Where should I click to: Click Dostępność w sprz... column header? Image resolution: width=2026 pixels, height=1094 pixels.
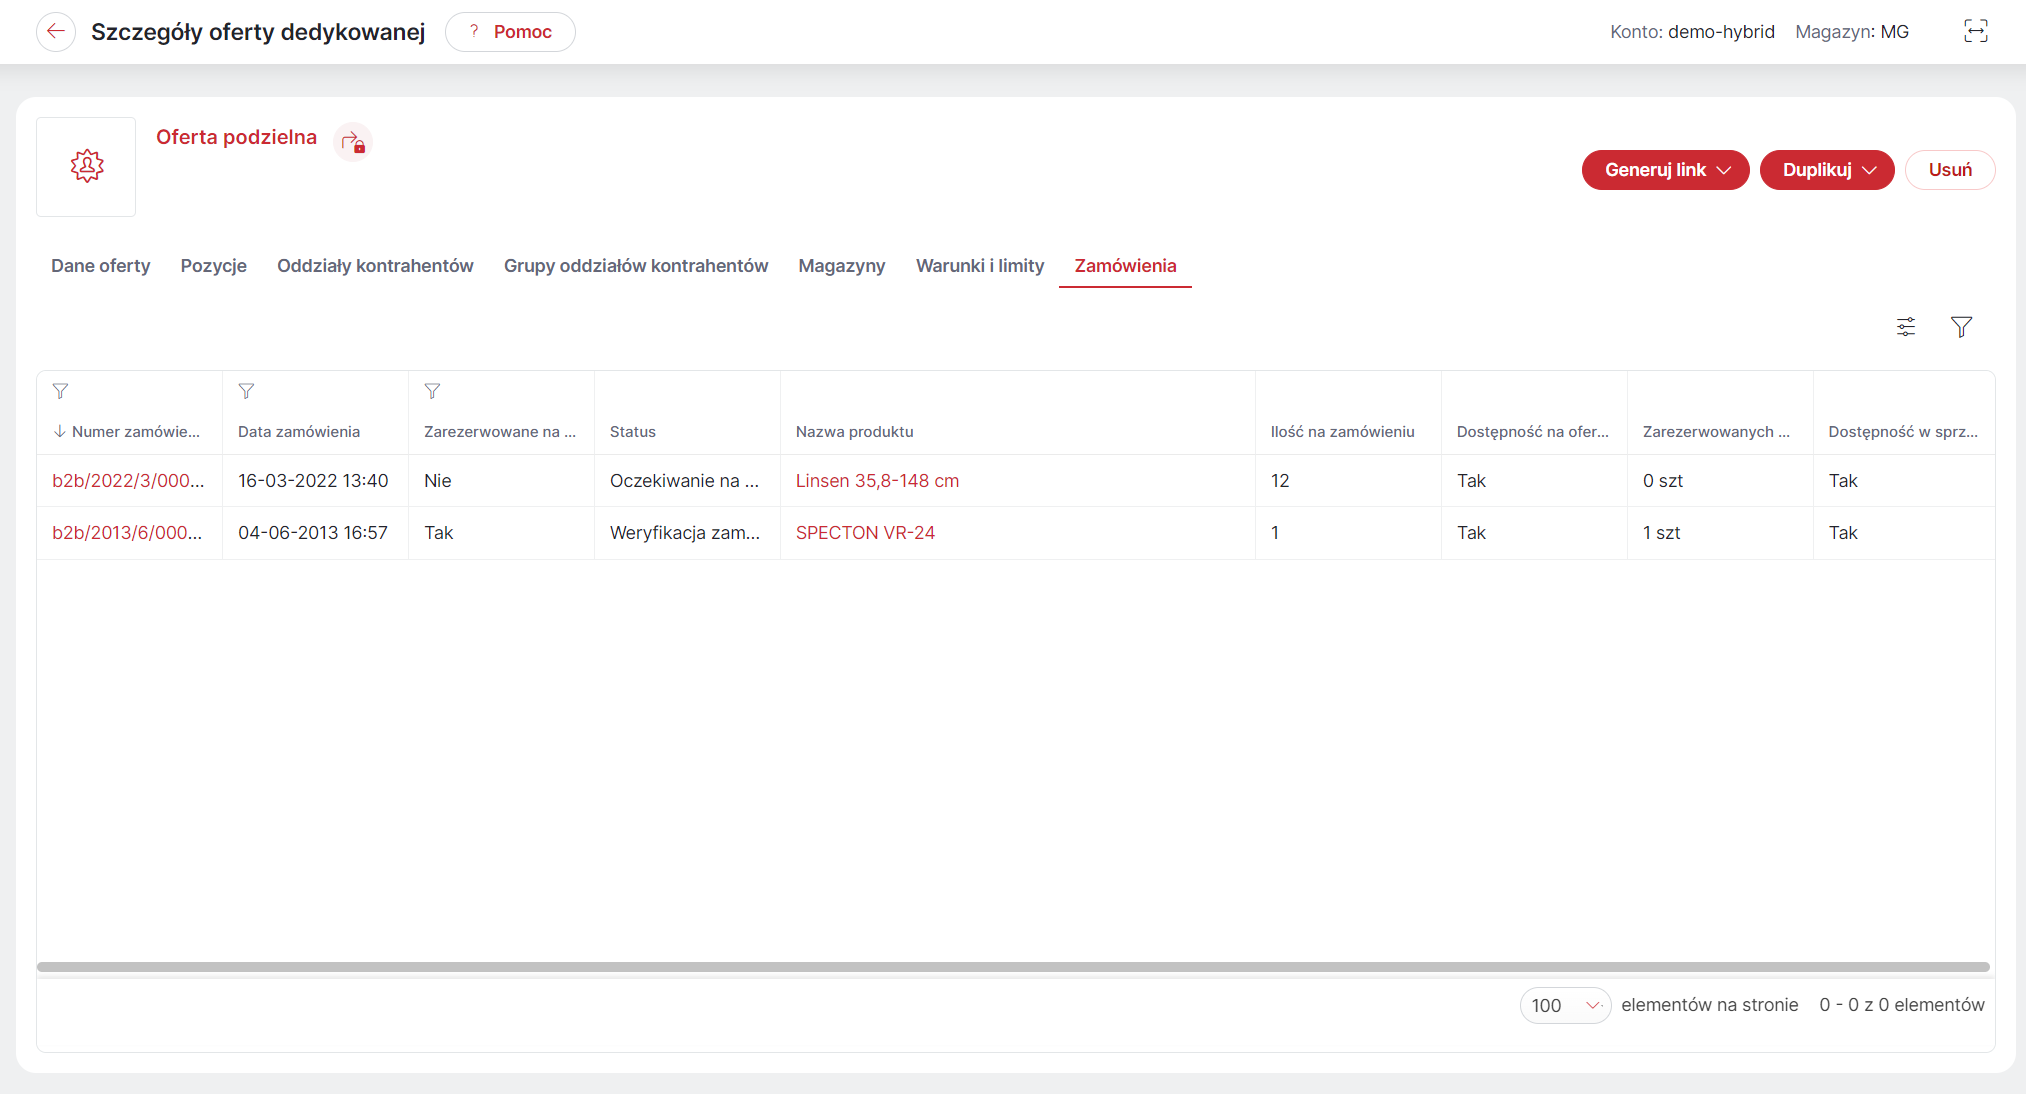(x=1904, y=432)
